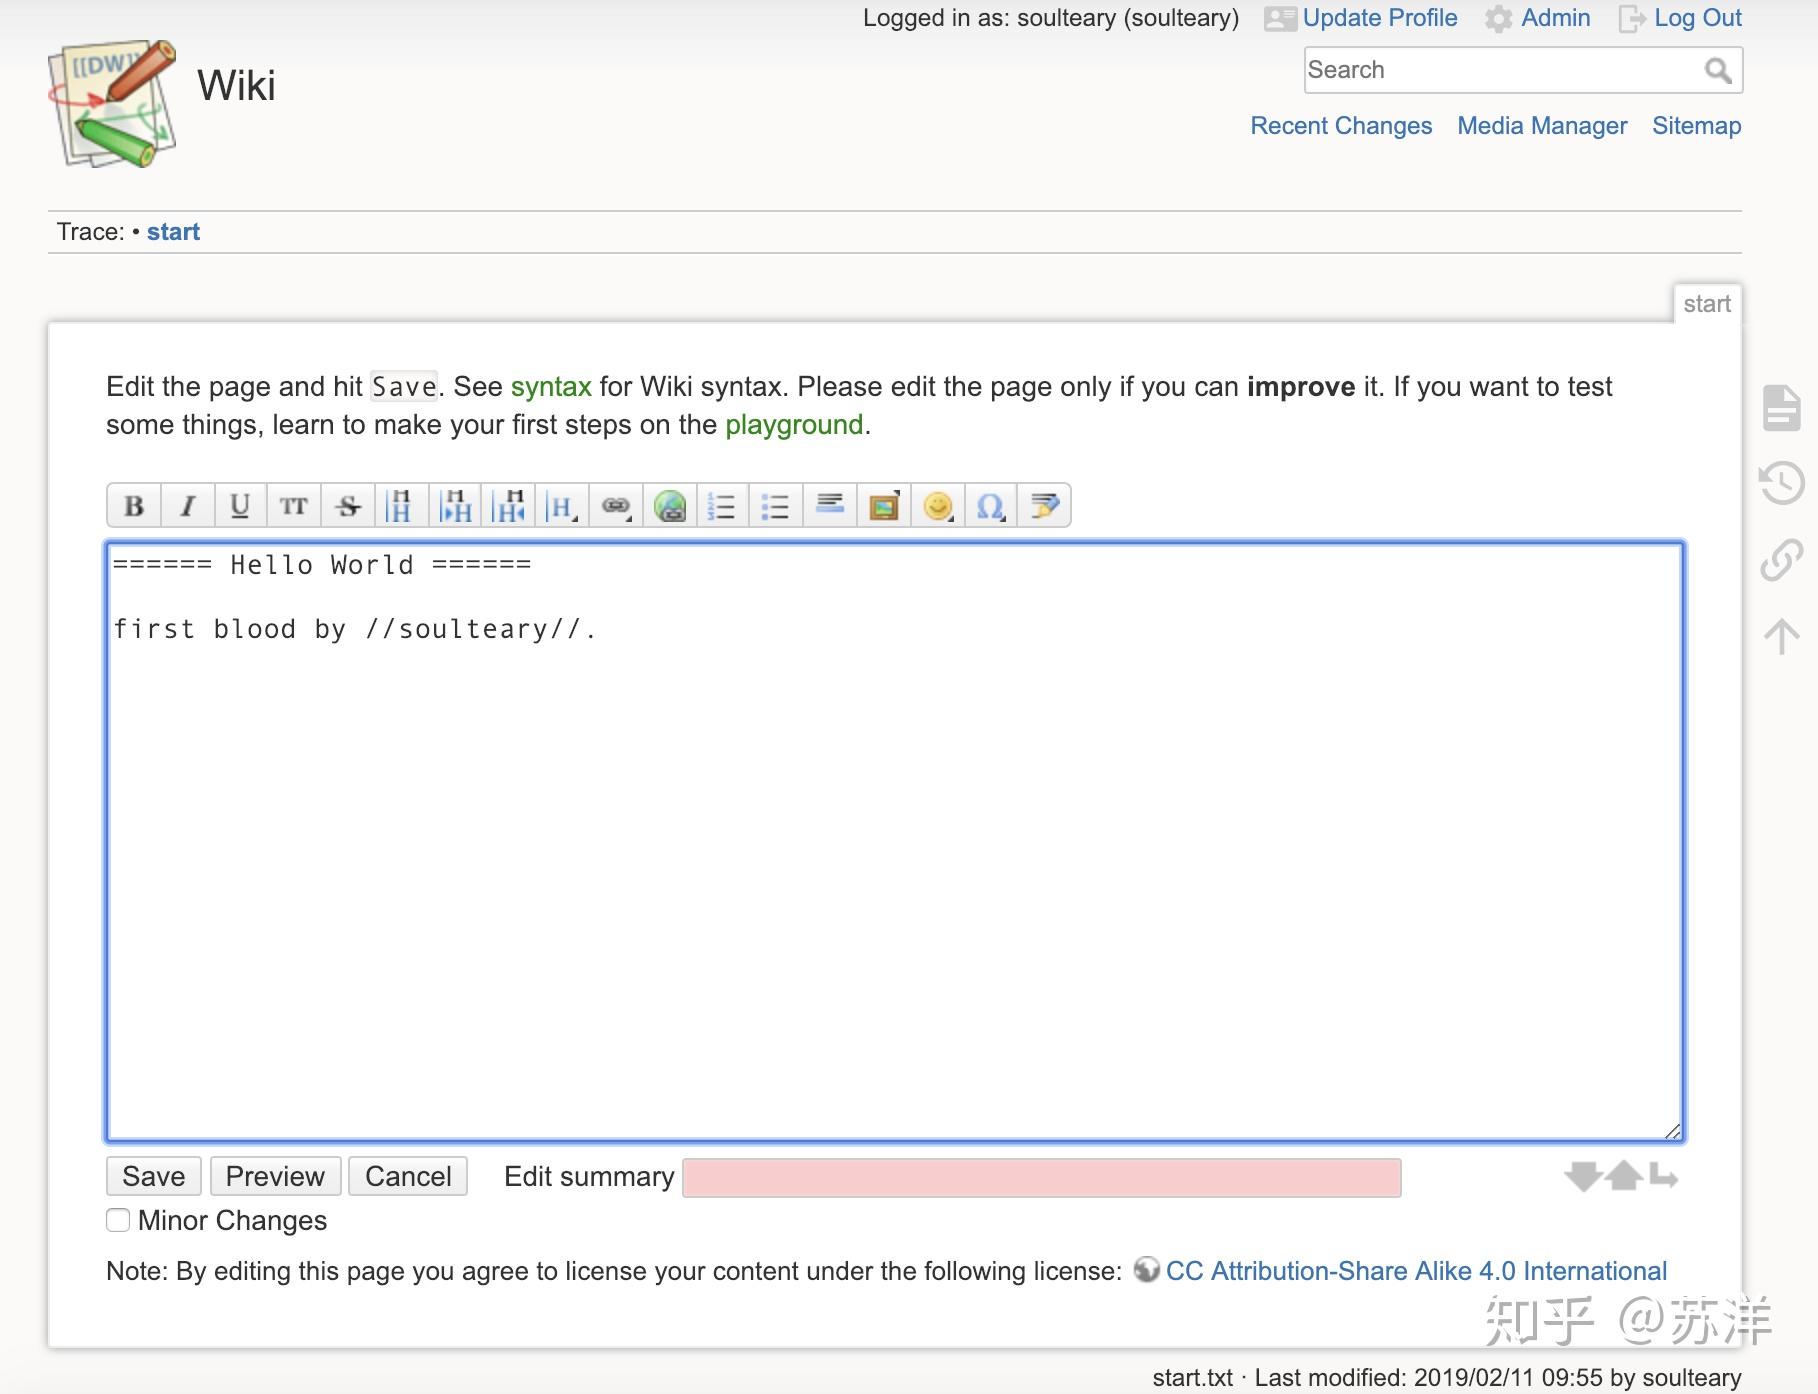Apply bold formatting in the editor
The height and width of the screenshot is (1394, 1818).
coord(133,506)
